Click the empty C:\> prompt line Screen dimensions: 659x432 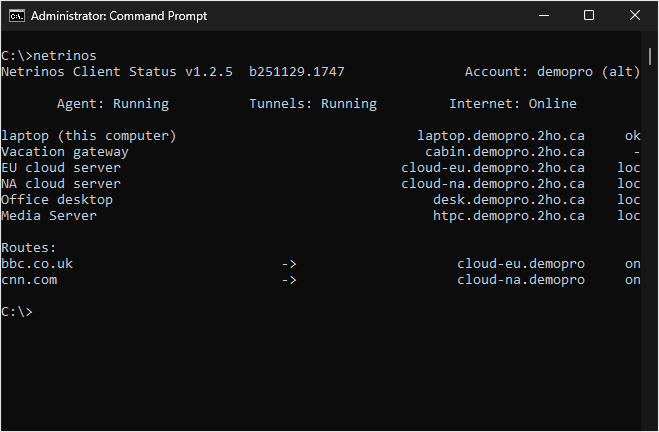(x=18, y=312)
